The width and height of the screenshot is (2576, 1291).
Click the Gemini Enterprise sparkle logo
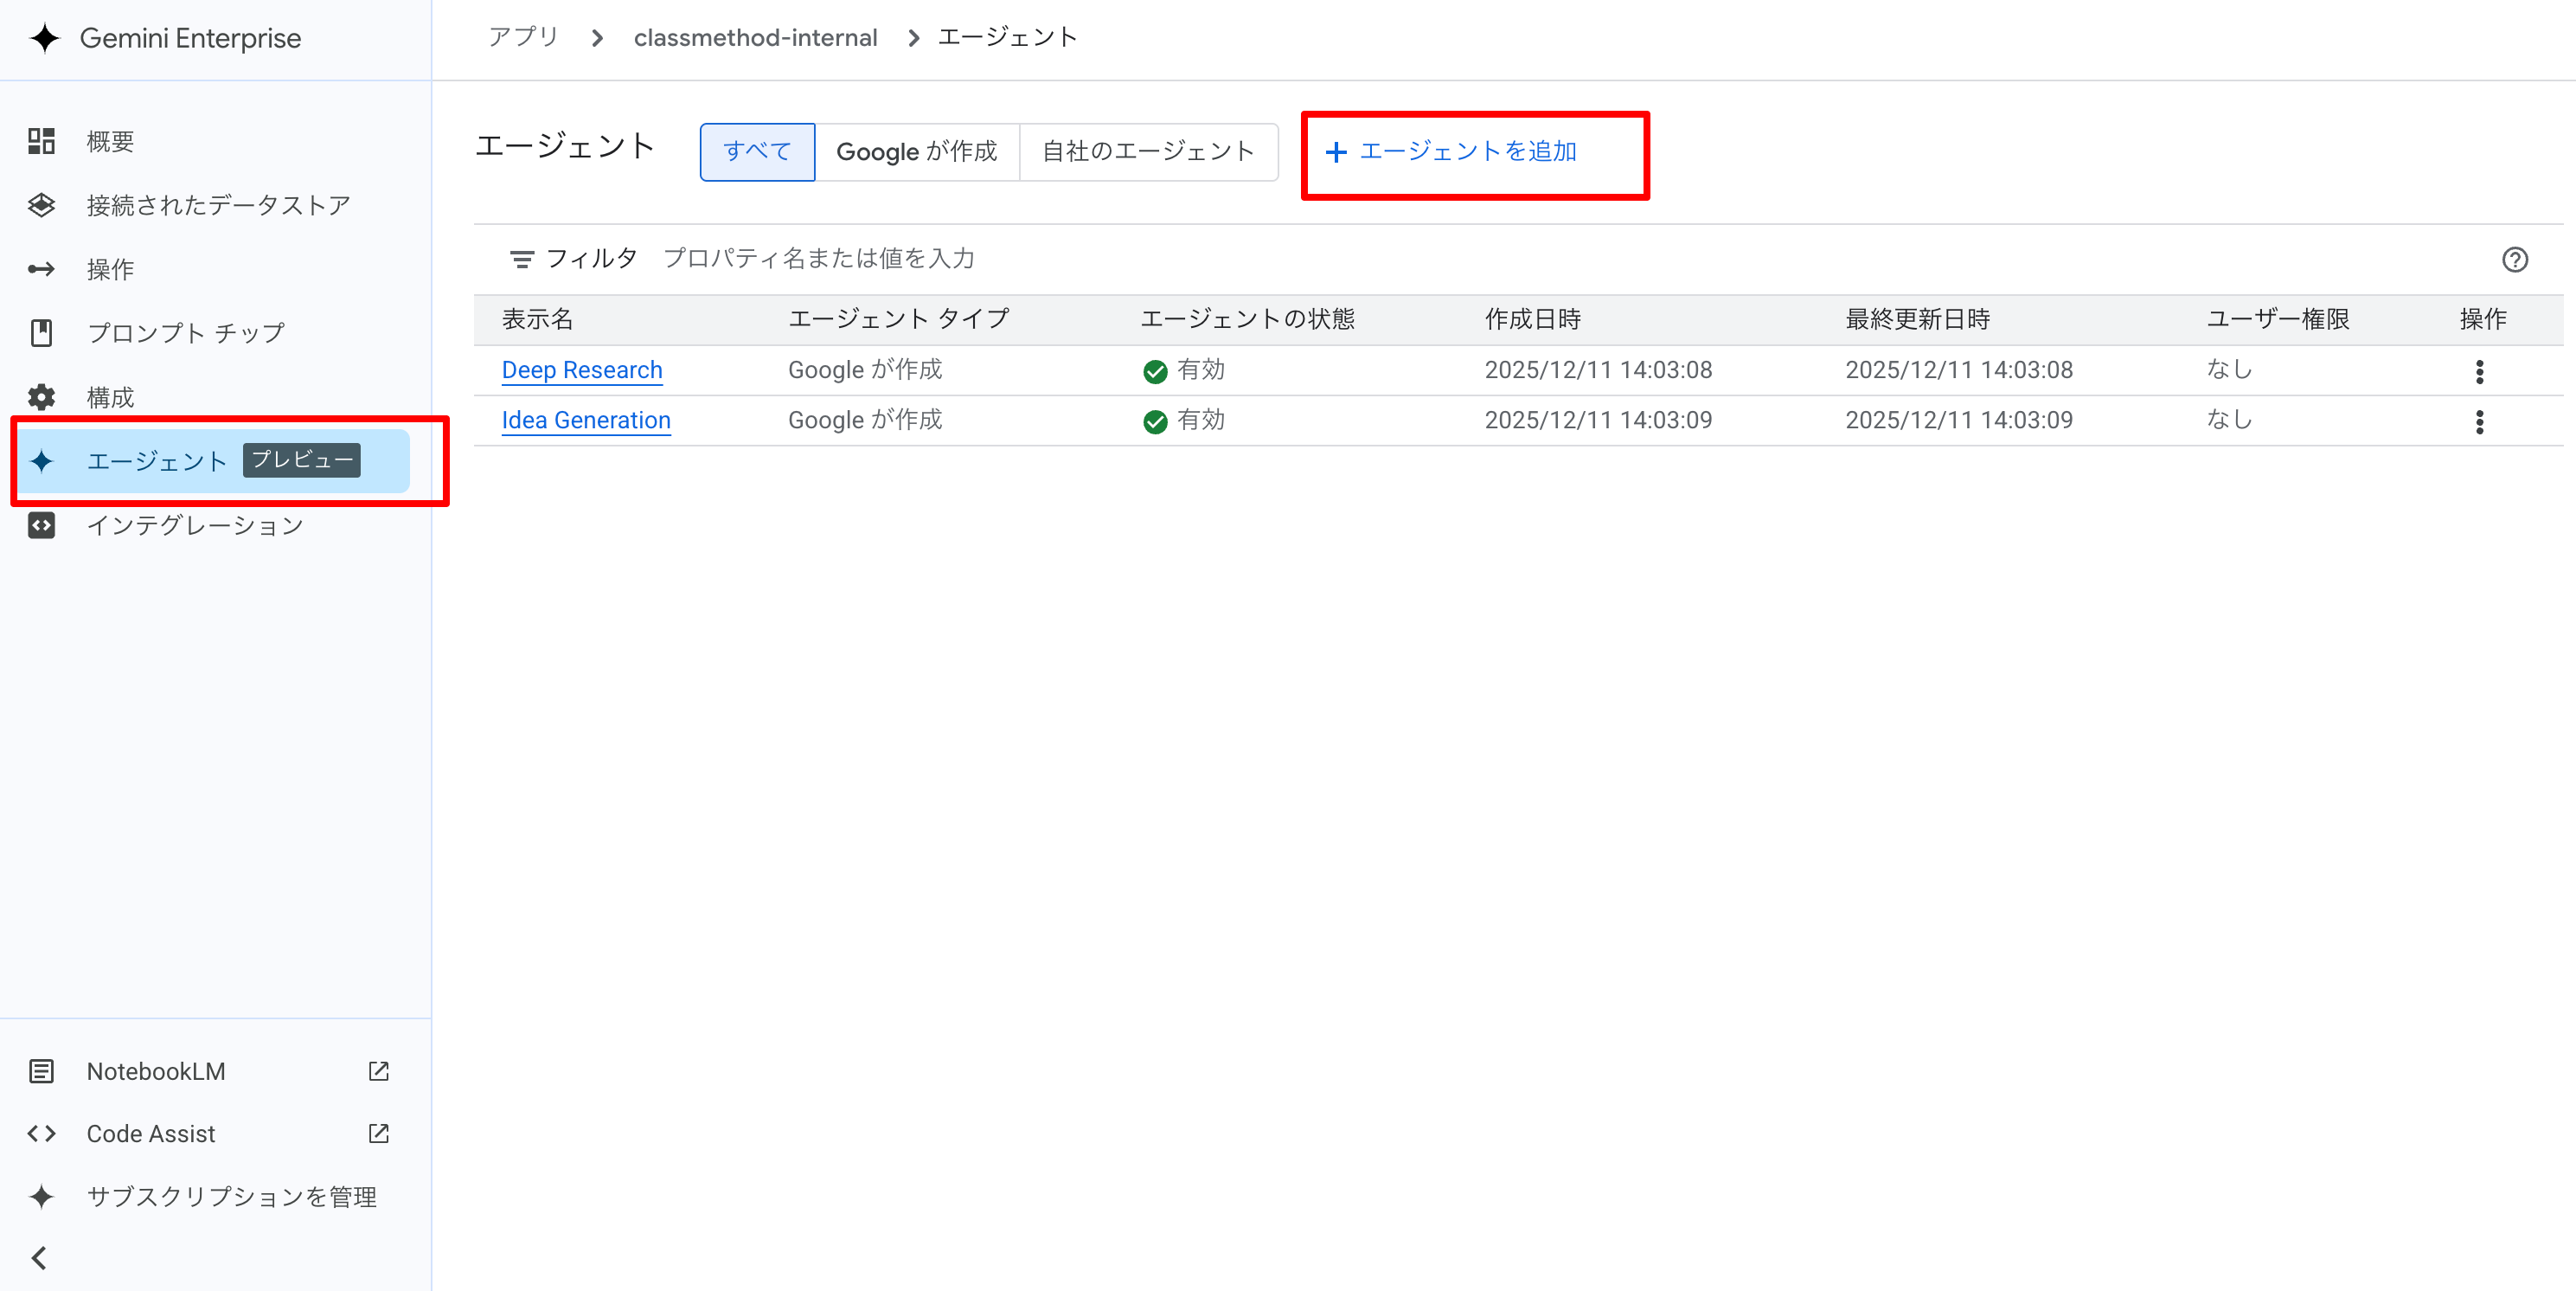(x=44, y=39)
